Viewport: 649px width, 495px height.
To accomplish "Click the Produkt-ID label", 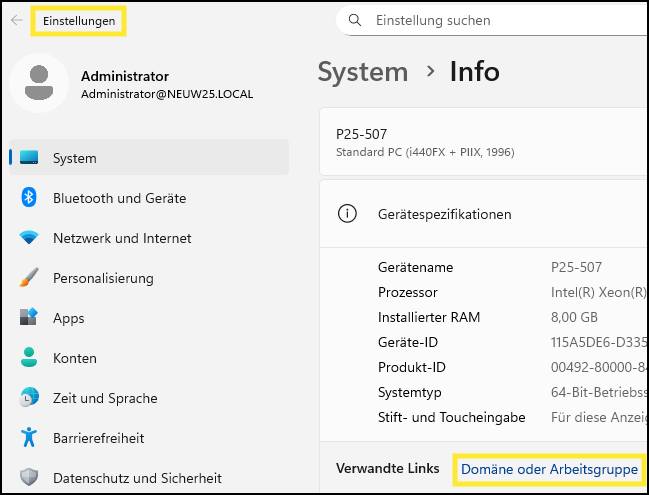I will tap(411, 367).
